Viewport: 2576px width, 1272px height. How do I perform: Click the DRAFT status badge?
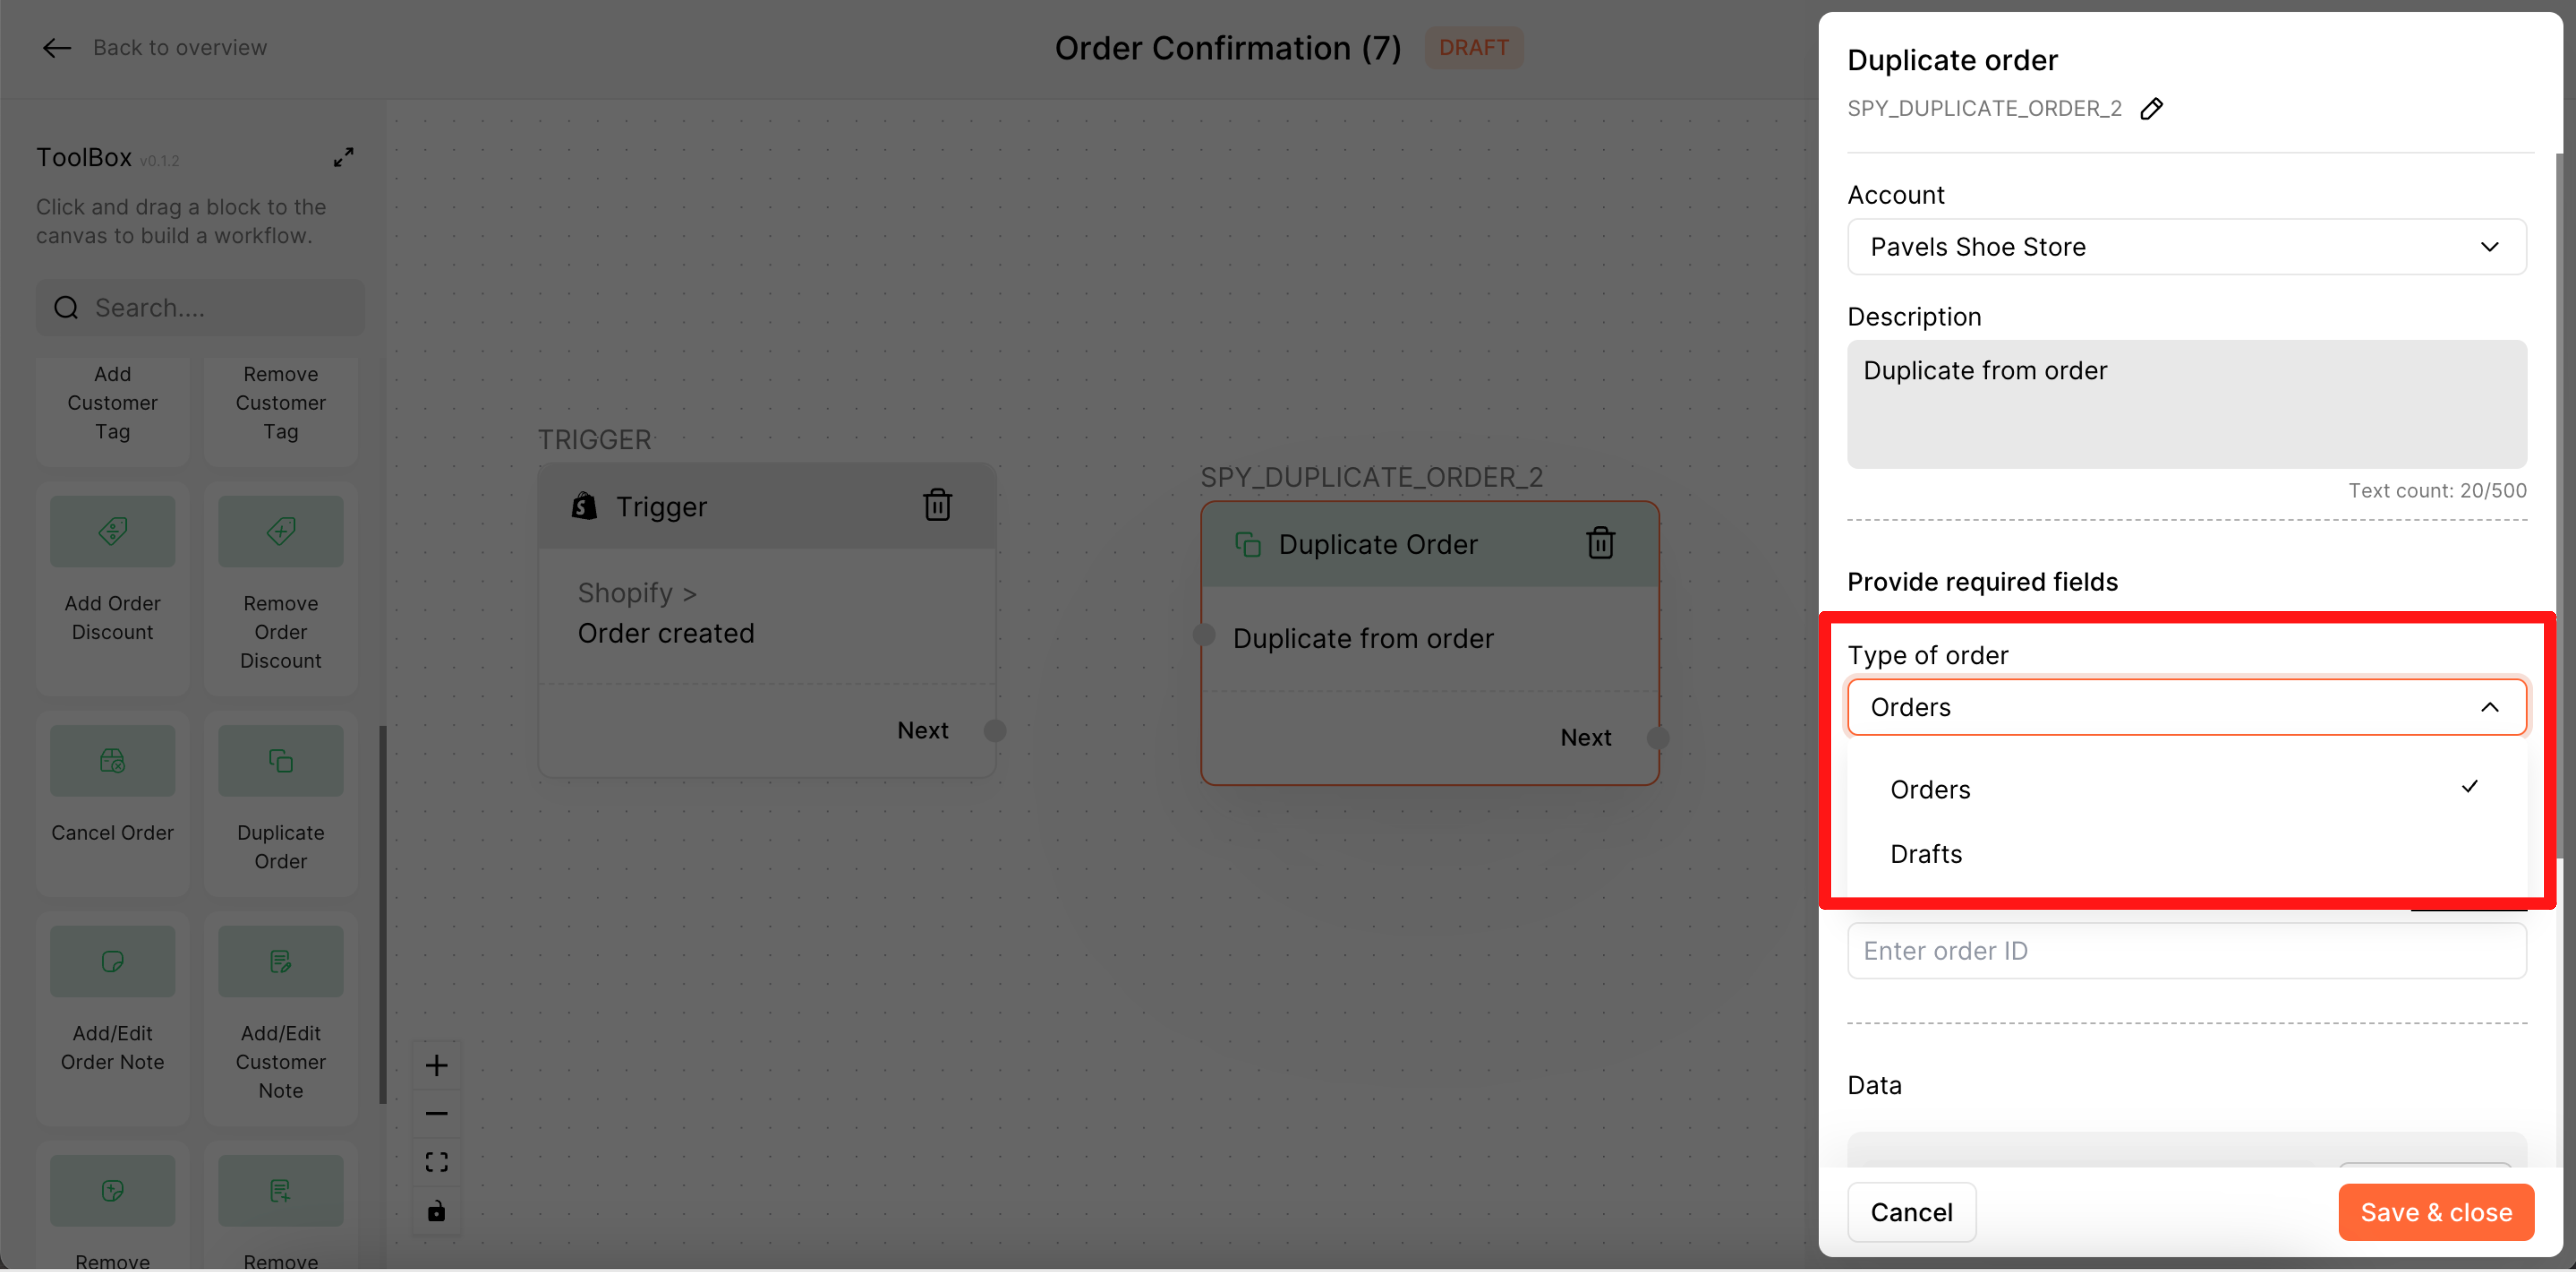click(x=1473, y=47)
